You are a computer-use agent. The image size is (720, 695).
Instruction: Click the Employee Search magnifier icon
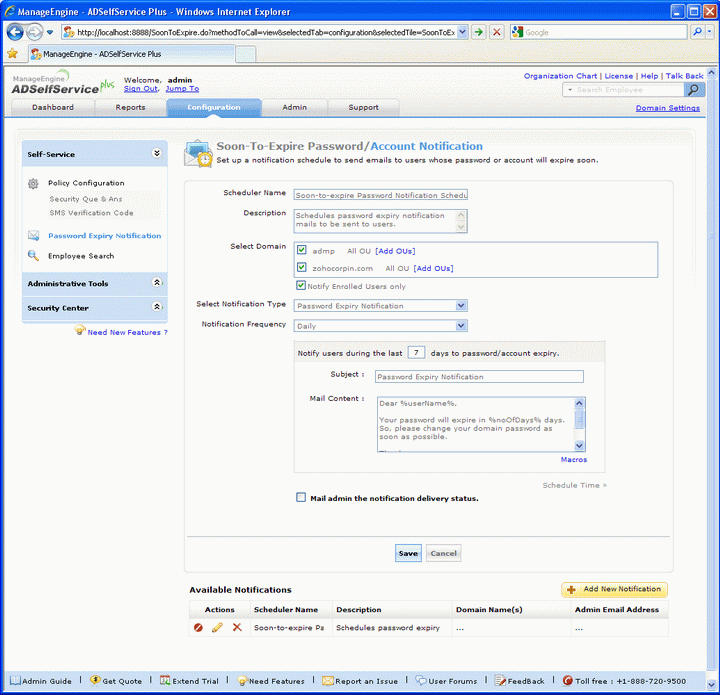coord(33,255)
